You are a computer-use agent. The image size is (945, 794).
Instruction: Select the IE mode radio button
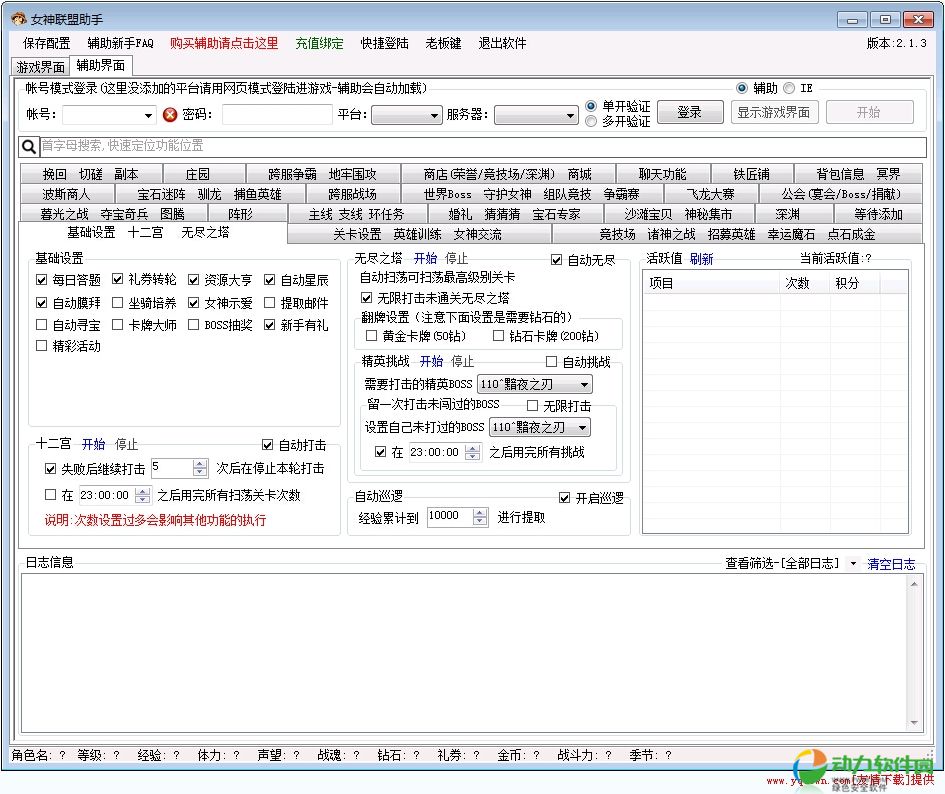point(790,88)
